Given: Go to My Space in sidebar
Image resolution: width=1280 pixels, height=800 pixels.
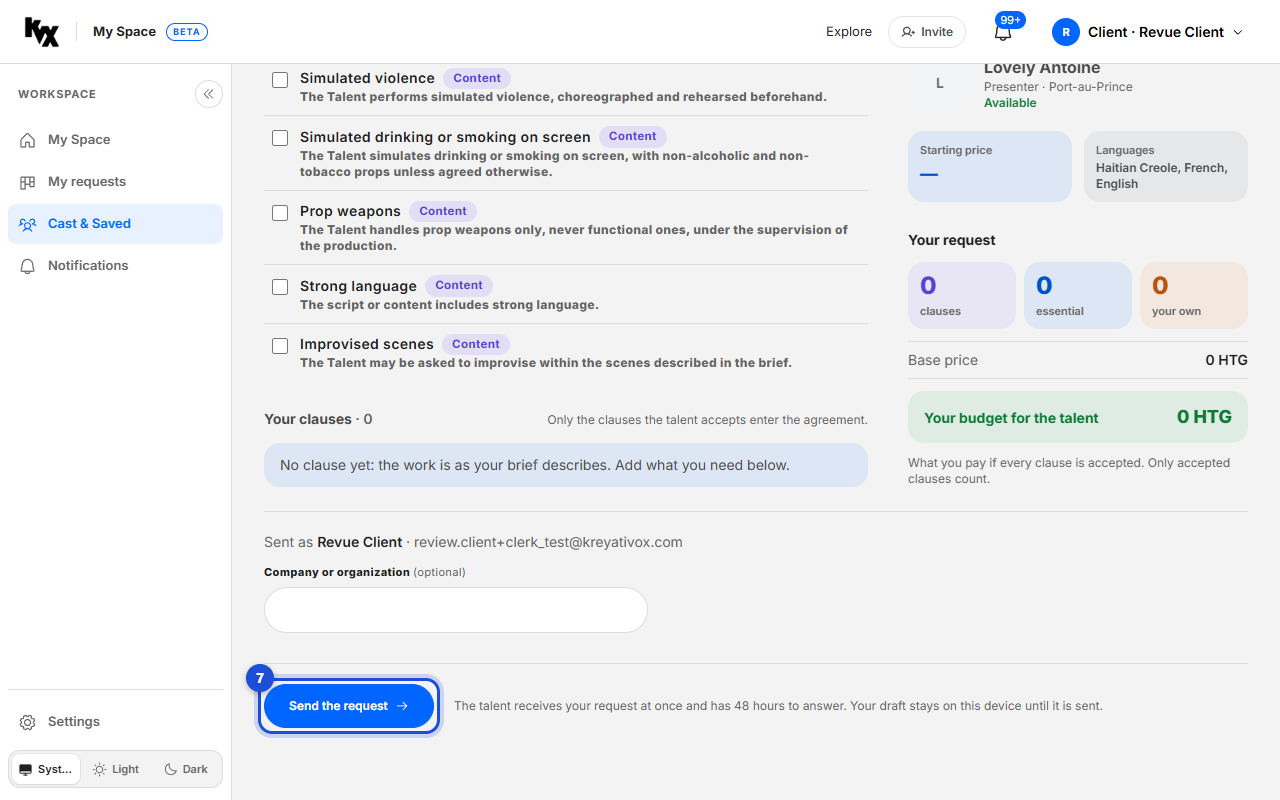Looking at the screenshot, I should pyautogui.click(x=115, y=140).
